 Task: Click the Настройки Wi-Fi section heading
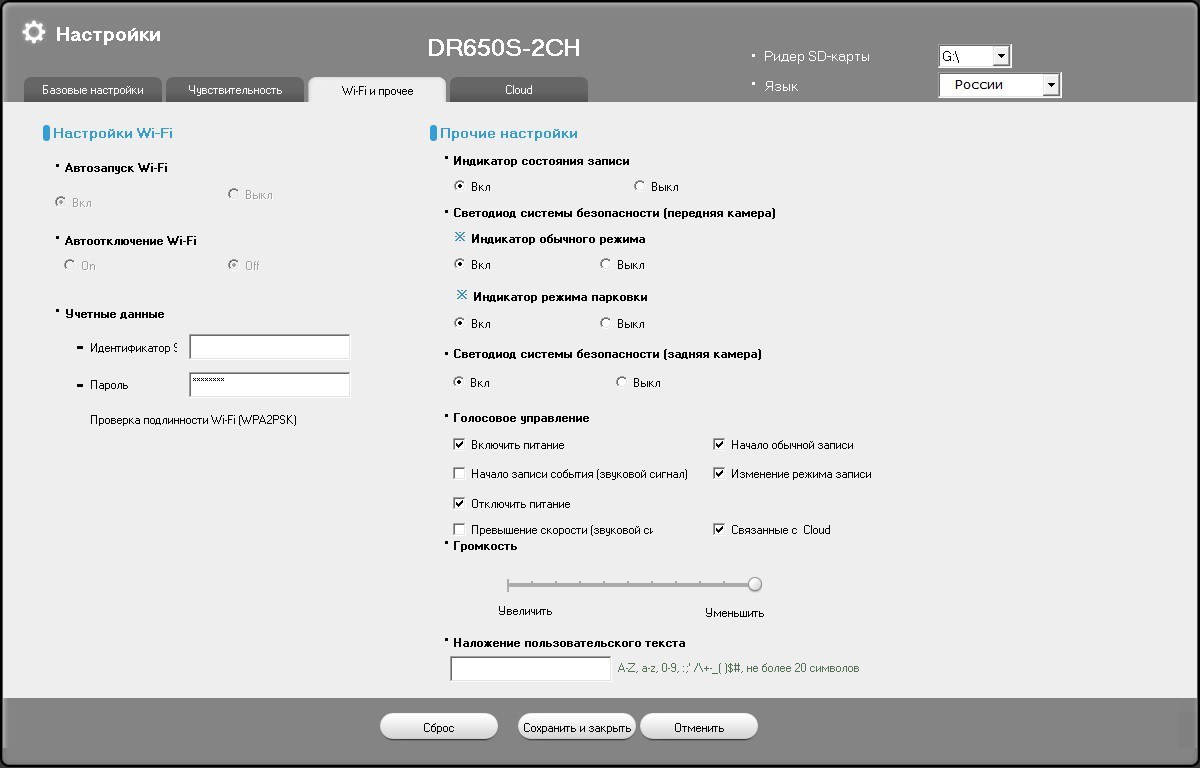113,133
